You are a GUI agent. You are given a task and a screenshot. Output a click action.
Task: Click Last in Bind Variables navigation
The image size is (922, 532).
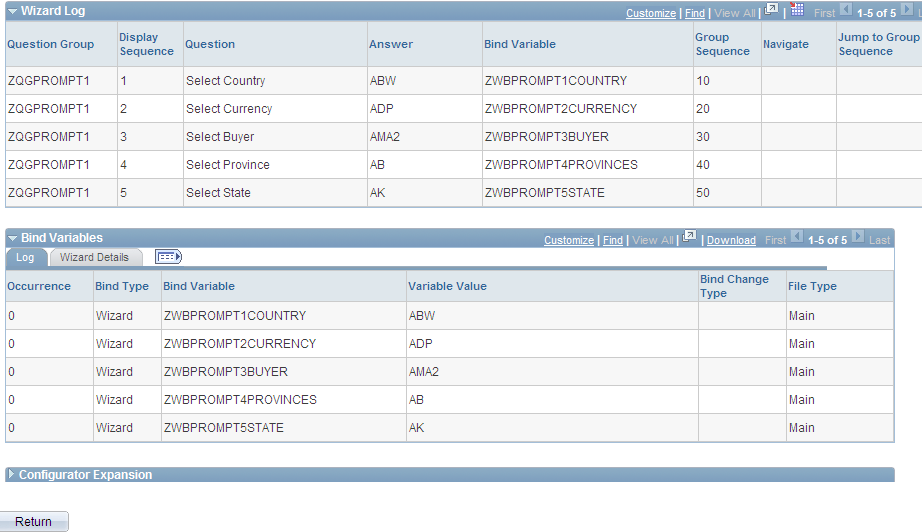[x=879, y=240]
